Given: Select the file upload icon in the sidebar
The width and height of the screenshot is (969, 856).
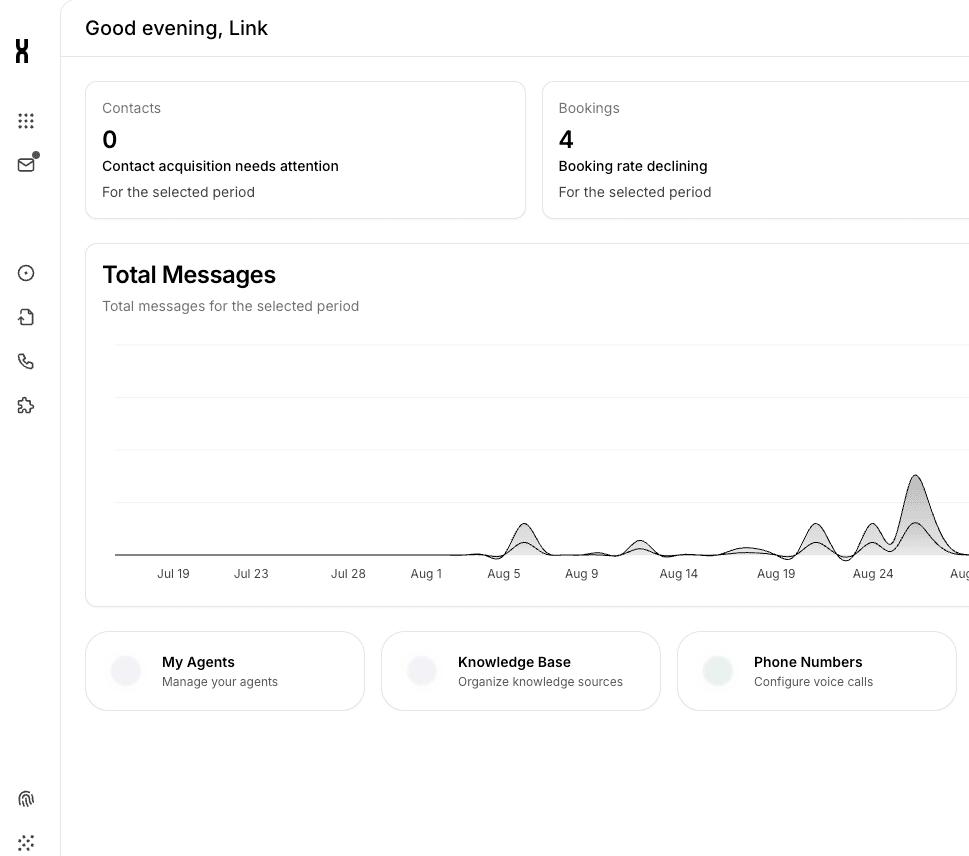Looking at the screenshot, I should point(26,317).
